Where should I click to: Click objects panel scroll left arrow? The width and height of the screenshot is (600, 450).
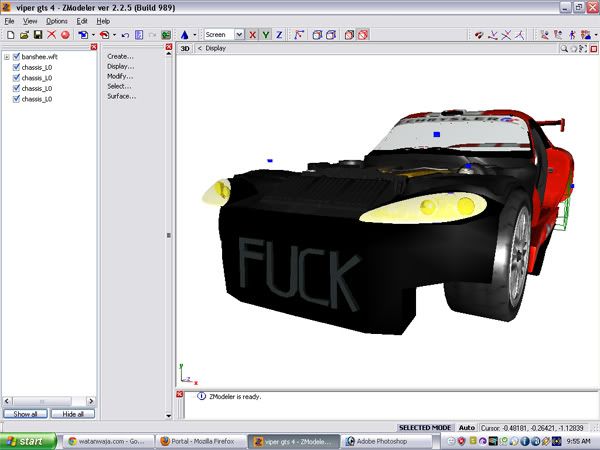[x=7, y=401]
